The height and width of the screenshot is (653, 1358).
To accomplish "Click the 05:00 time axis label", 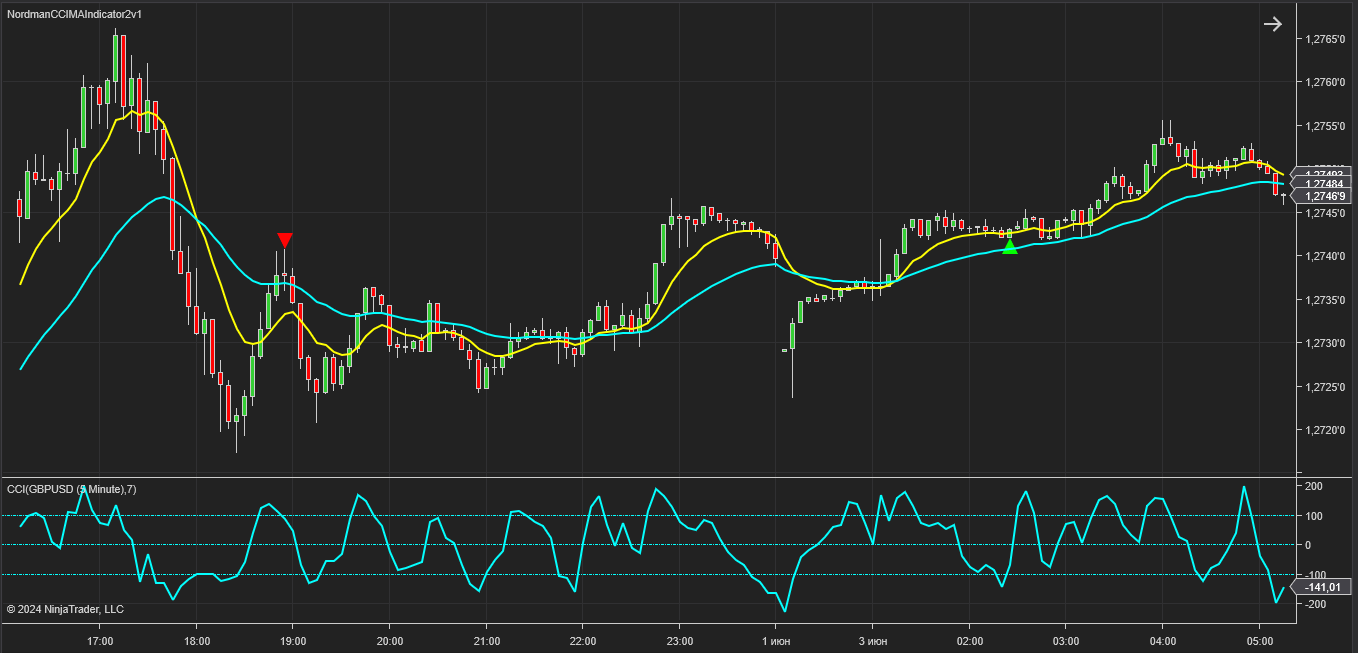I will tap(1260, 641).
